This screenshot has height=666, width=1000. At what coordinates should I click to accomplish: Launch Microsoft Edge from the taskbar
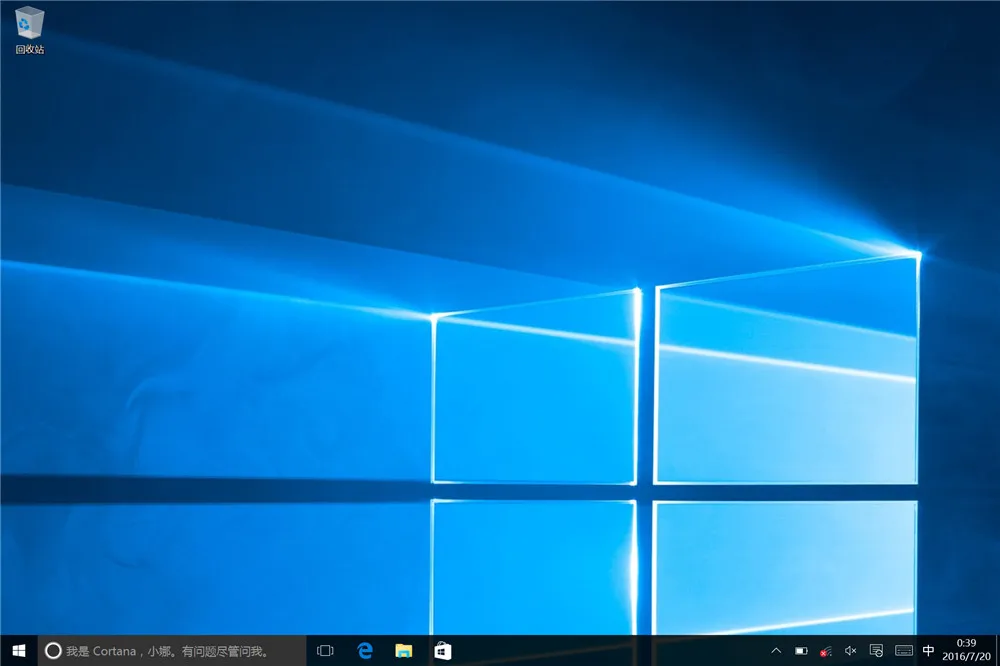point(365,651)
